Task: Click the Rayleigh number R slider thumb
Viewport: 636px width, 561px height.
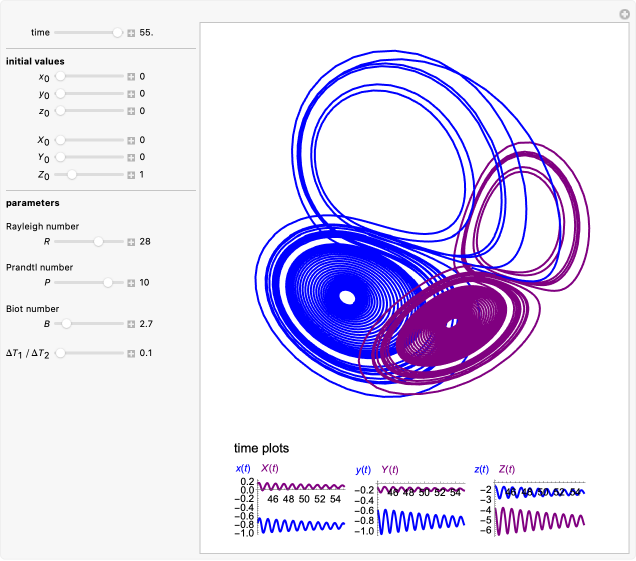Action: point(98,242)
